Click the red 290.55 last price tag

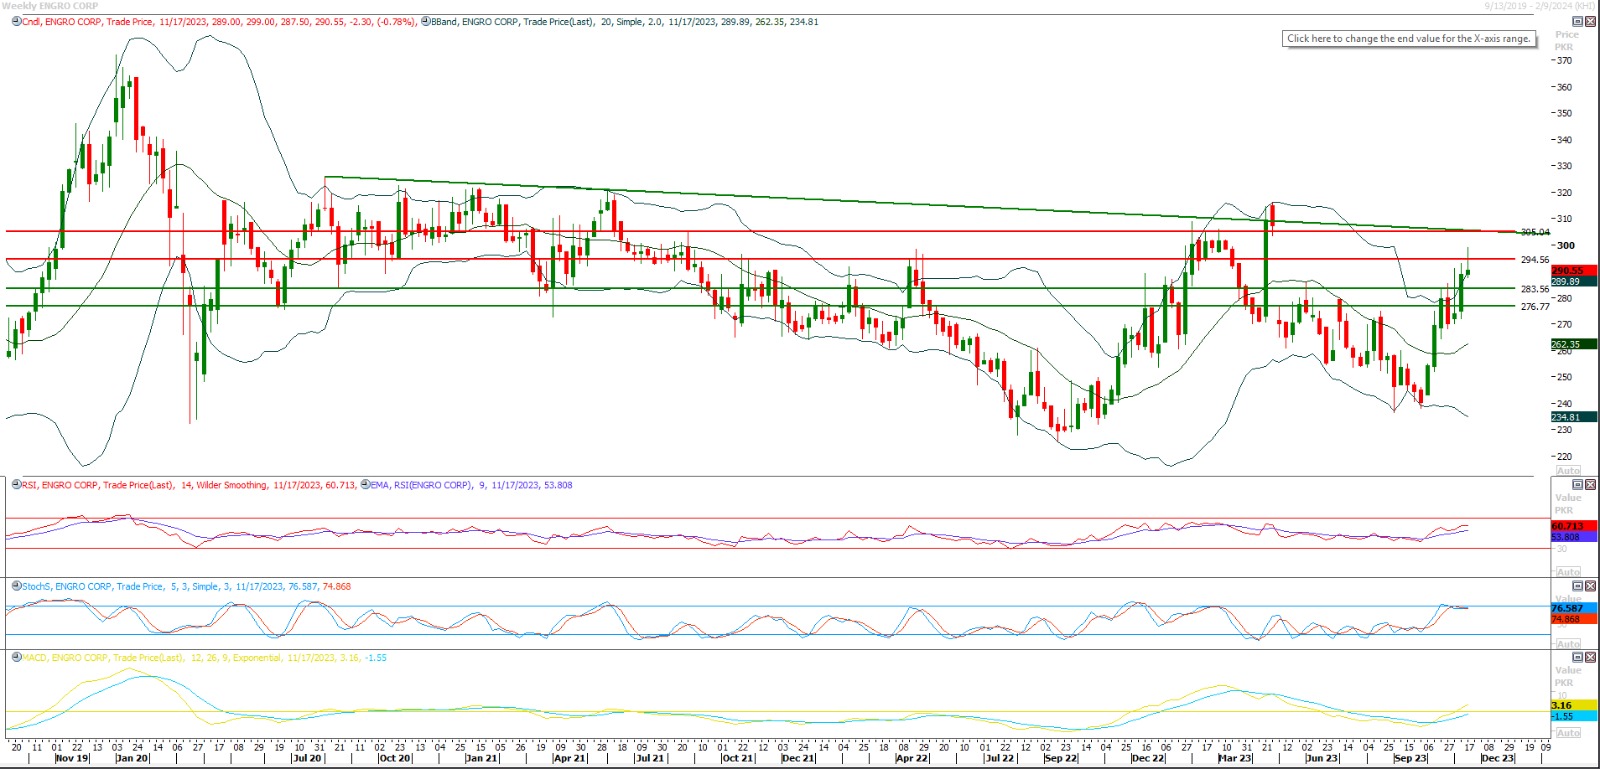1568,270
